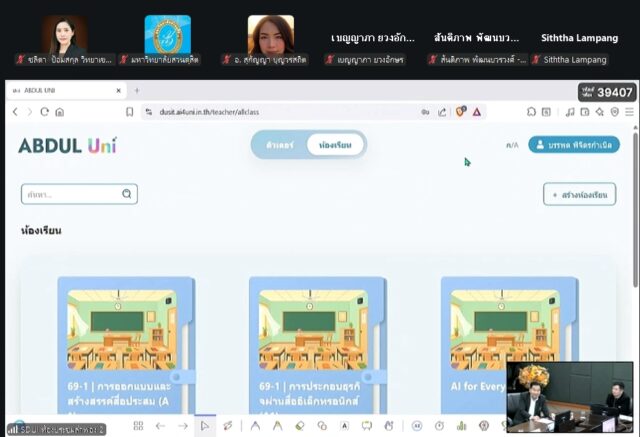Click the ห้องเรียน section heading
The height and width of the screenshot is (437, 640).
41,231
